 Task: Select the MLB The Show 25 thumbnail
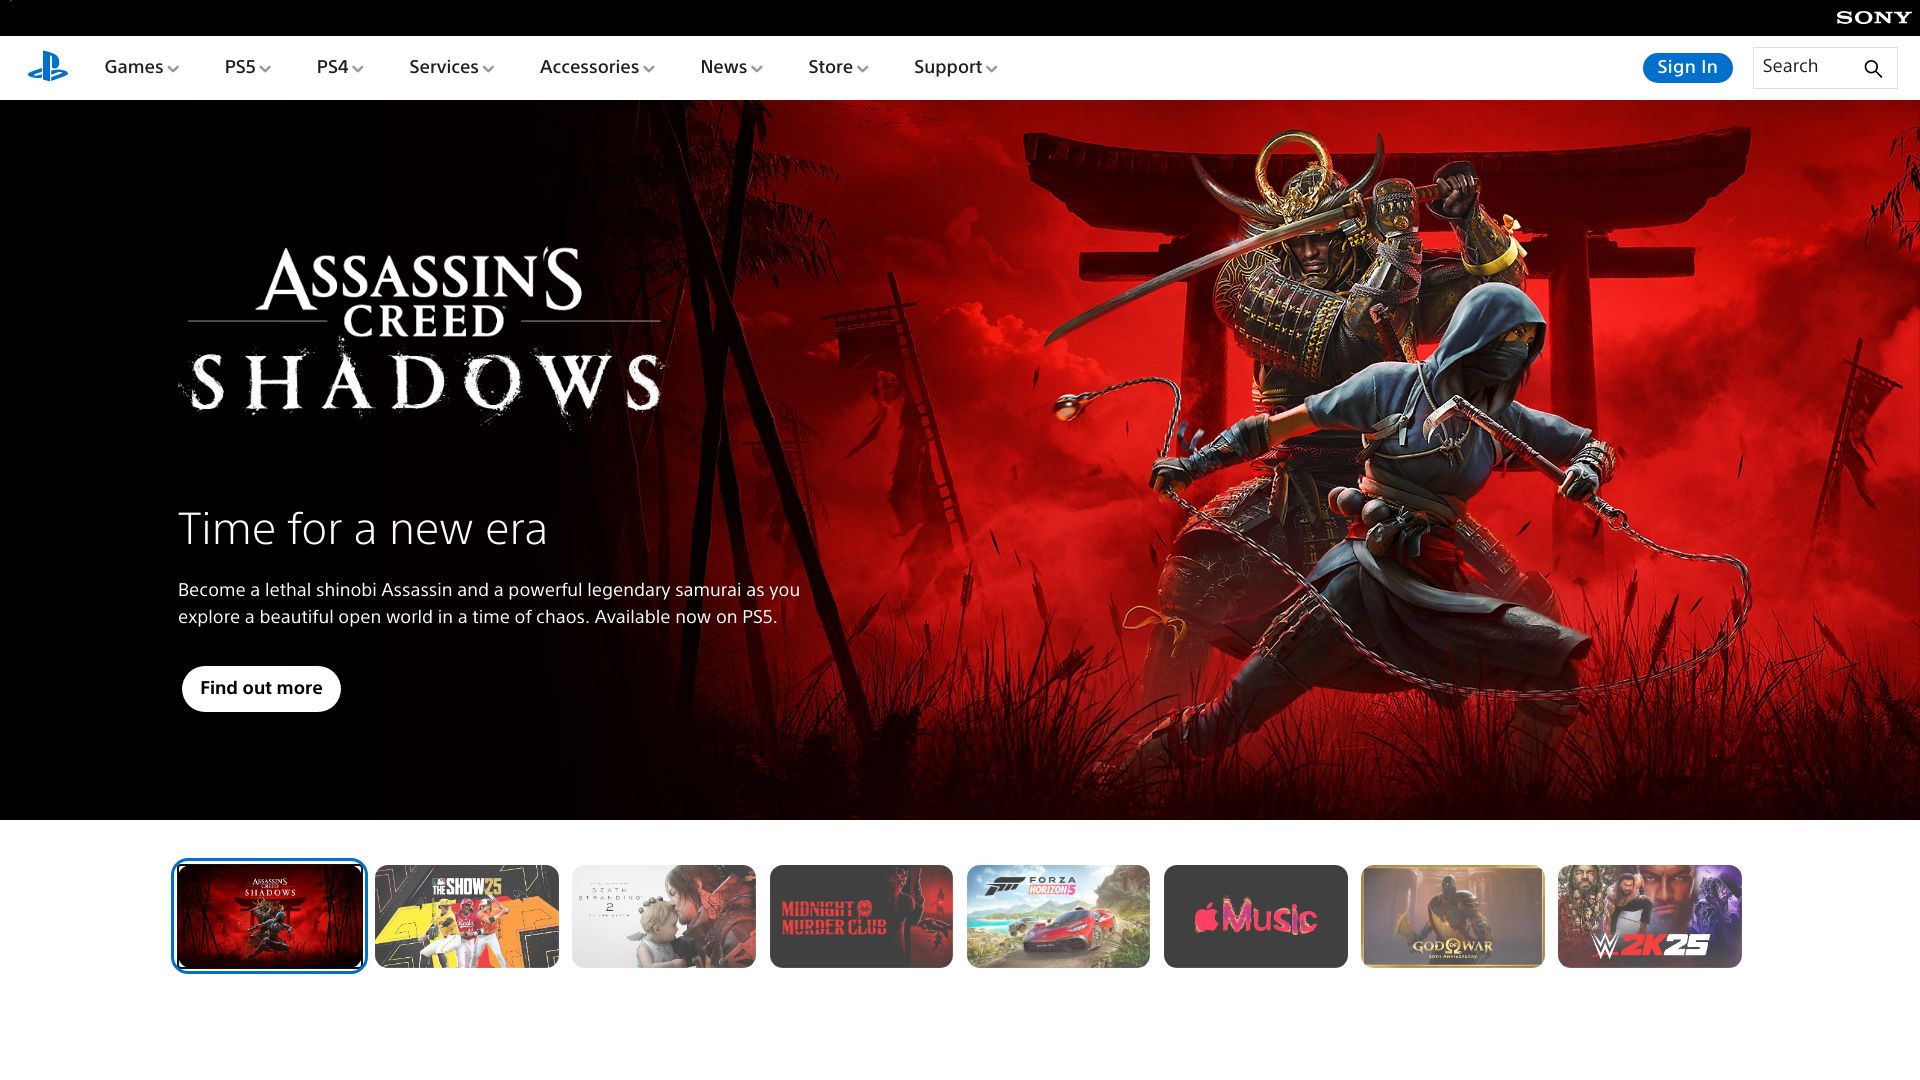[466, 916]
